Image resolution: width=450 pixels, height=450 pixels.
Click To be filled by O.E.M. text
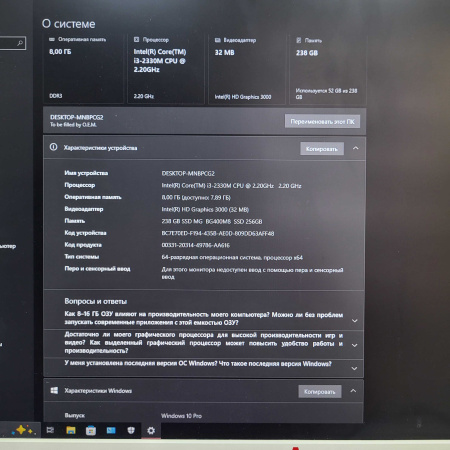(x=73, y=125)
